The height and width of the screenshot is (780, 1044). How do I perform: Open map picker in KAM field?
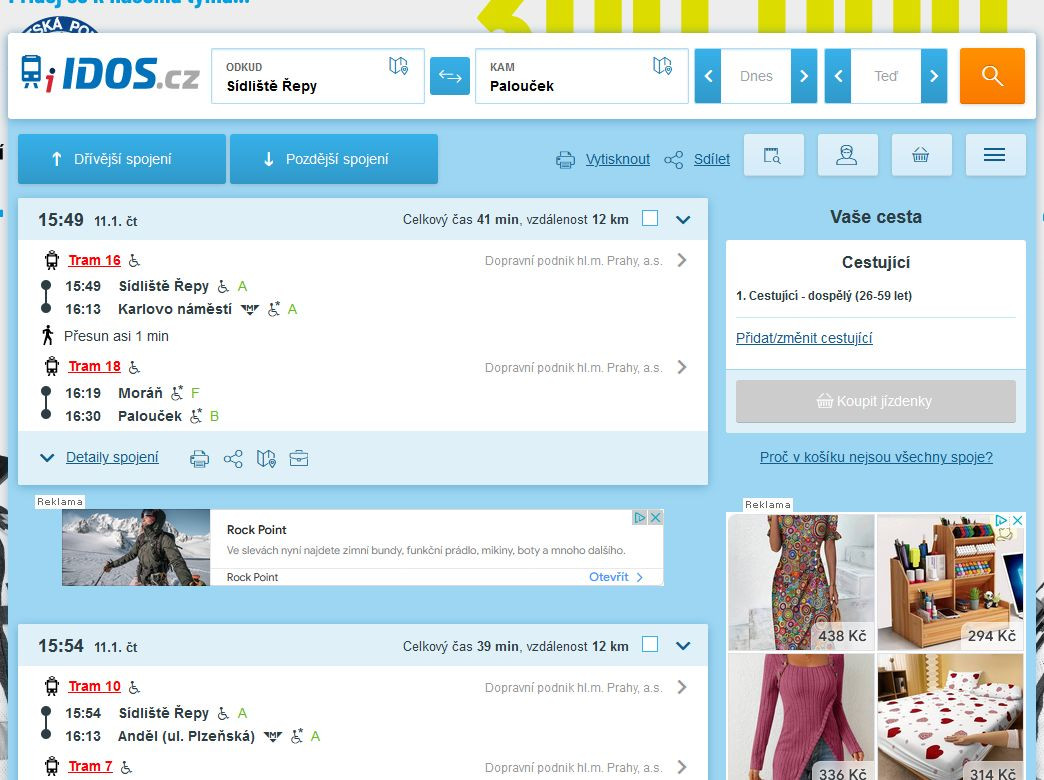coord(662,66)
